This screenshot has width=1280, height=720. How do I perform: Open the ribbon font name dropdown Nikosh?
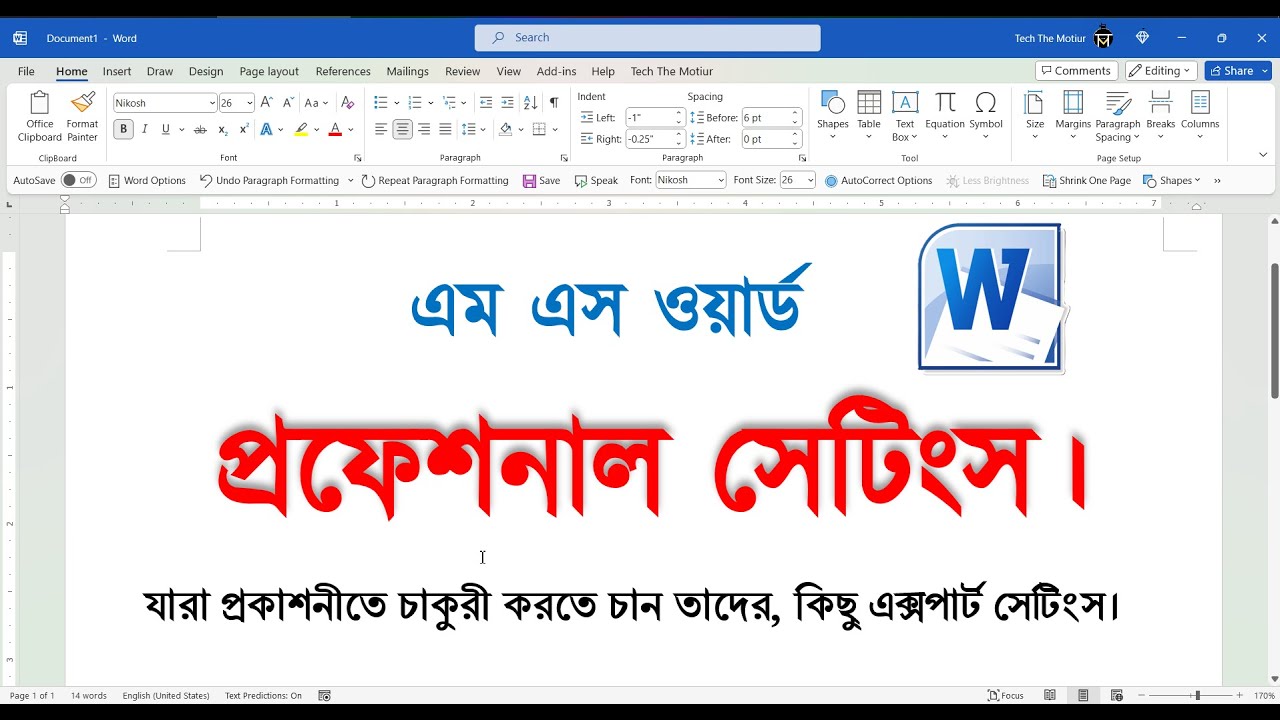pyautogui.click(x=212, y=103)
